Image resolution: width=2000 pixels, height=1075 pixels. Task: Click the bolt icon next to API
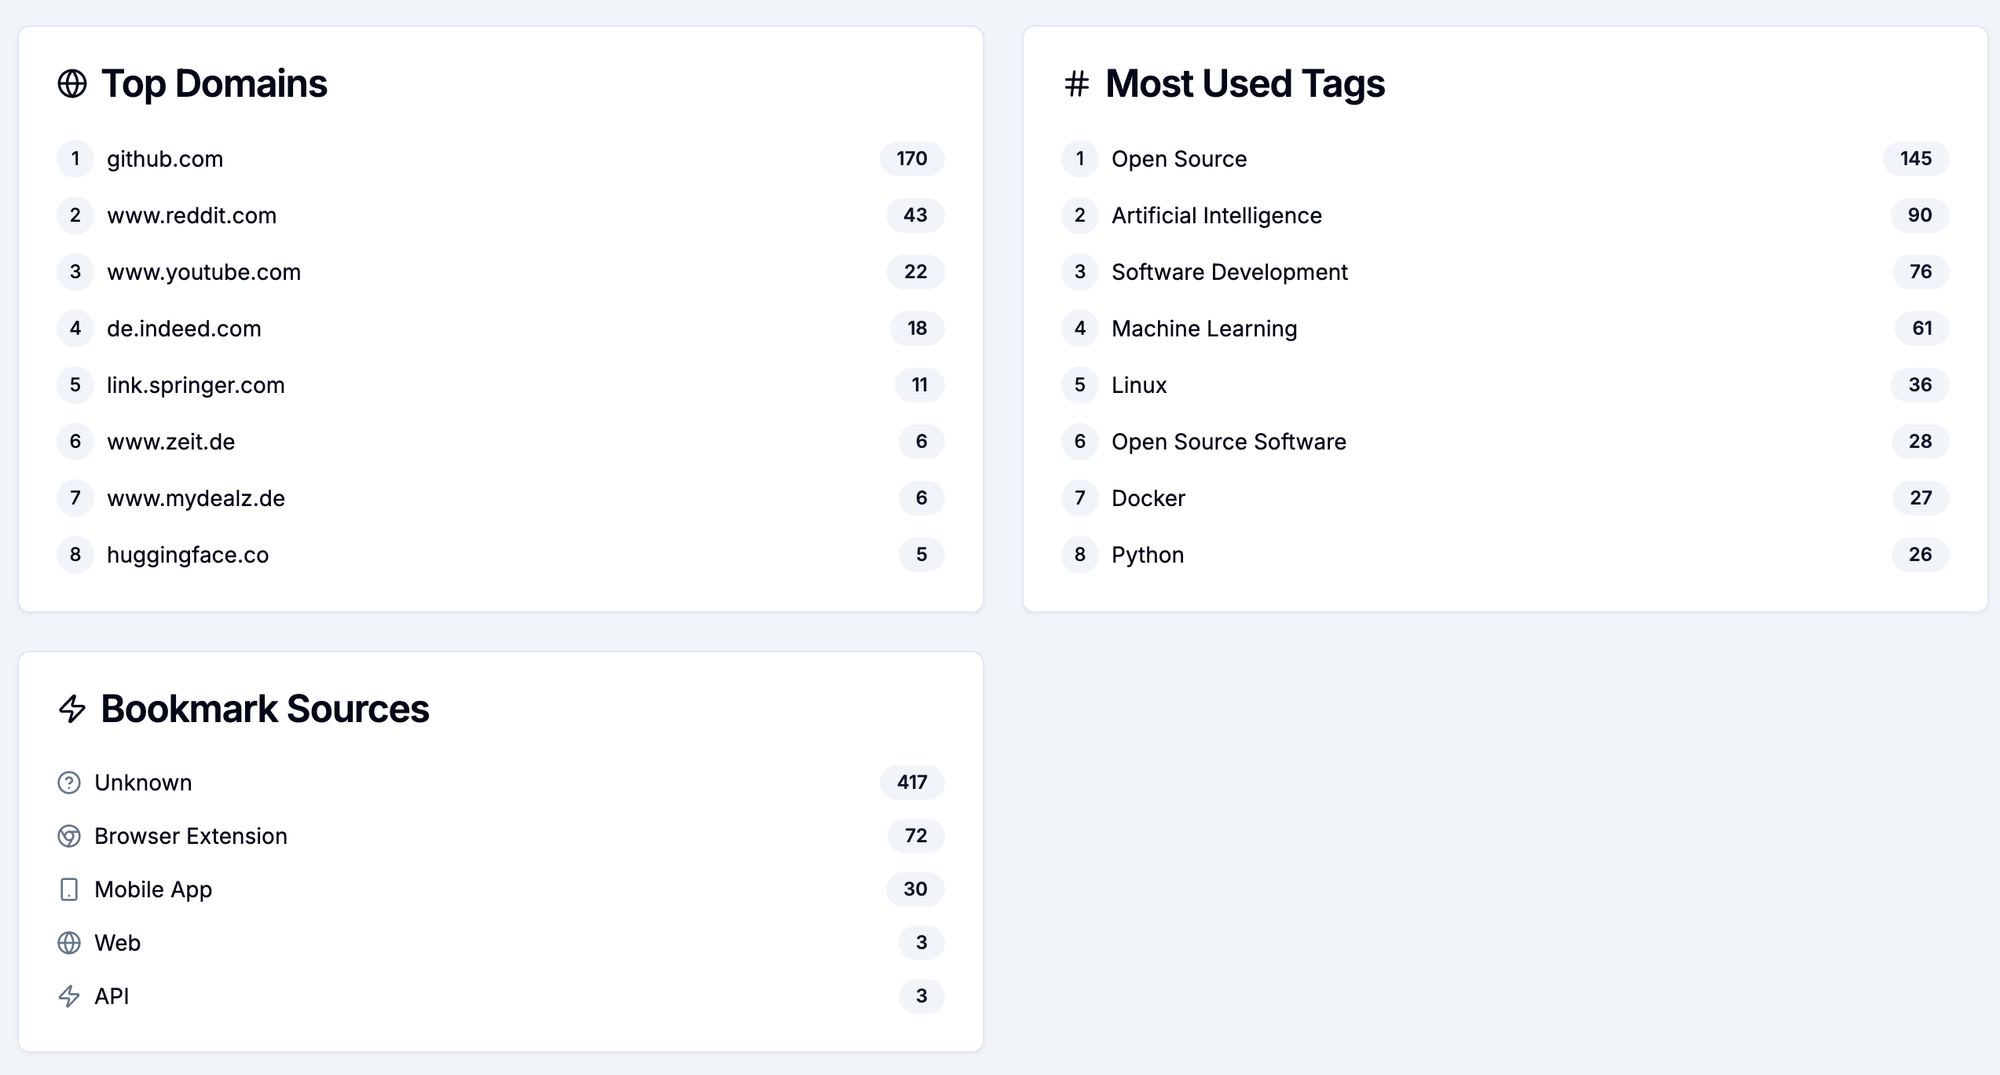[69, 996]
